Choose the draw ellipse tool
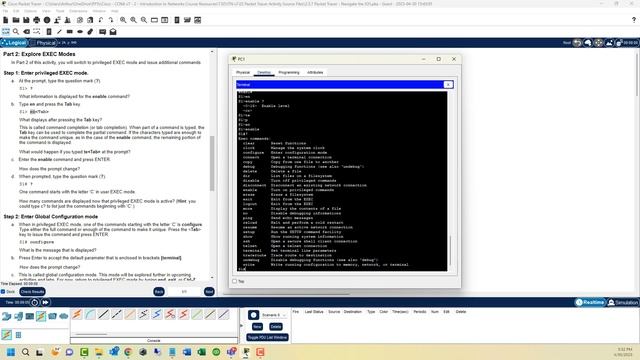 [80, 31]
